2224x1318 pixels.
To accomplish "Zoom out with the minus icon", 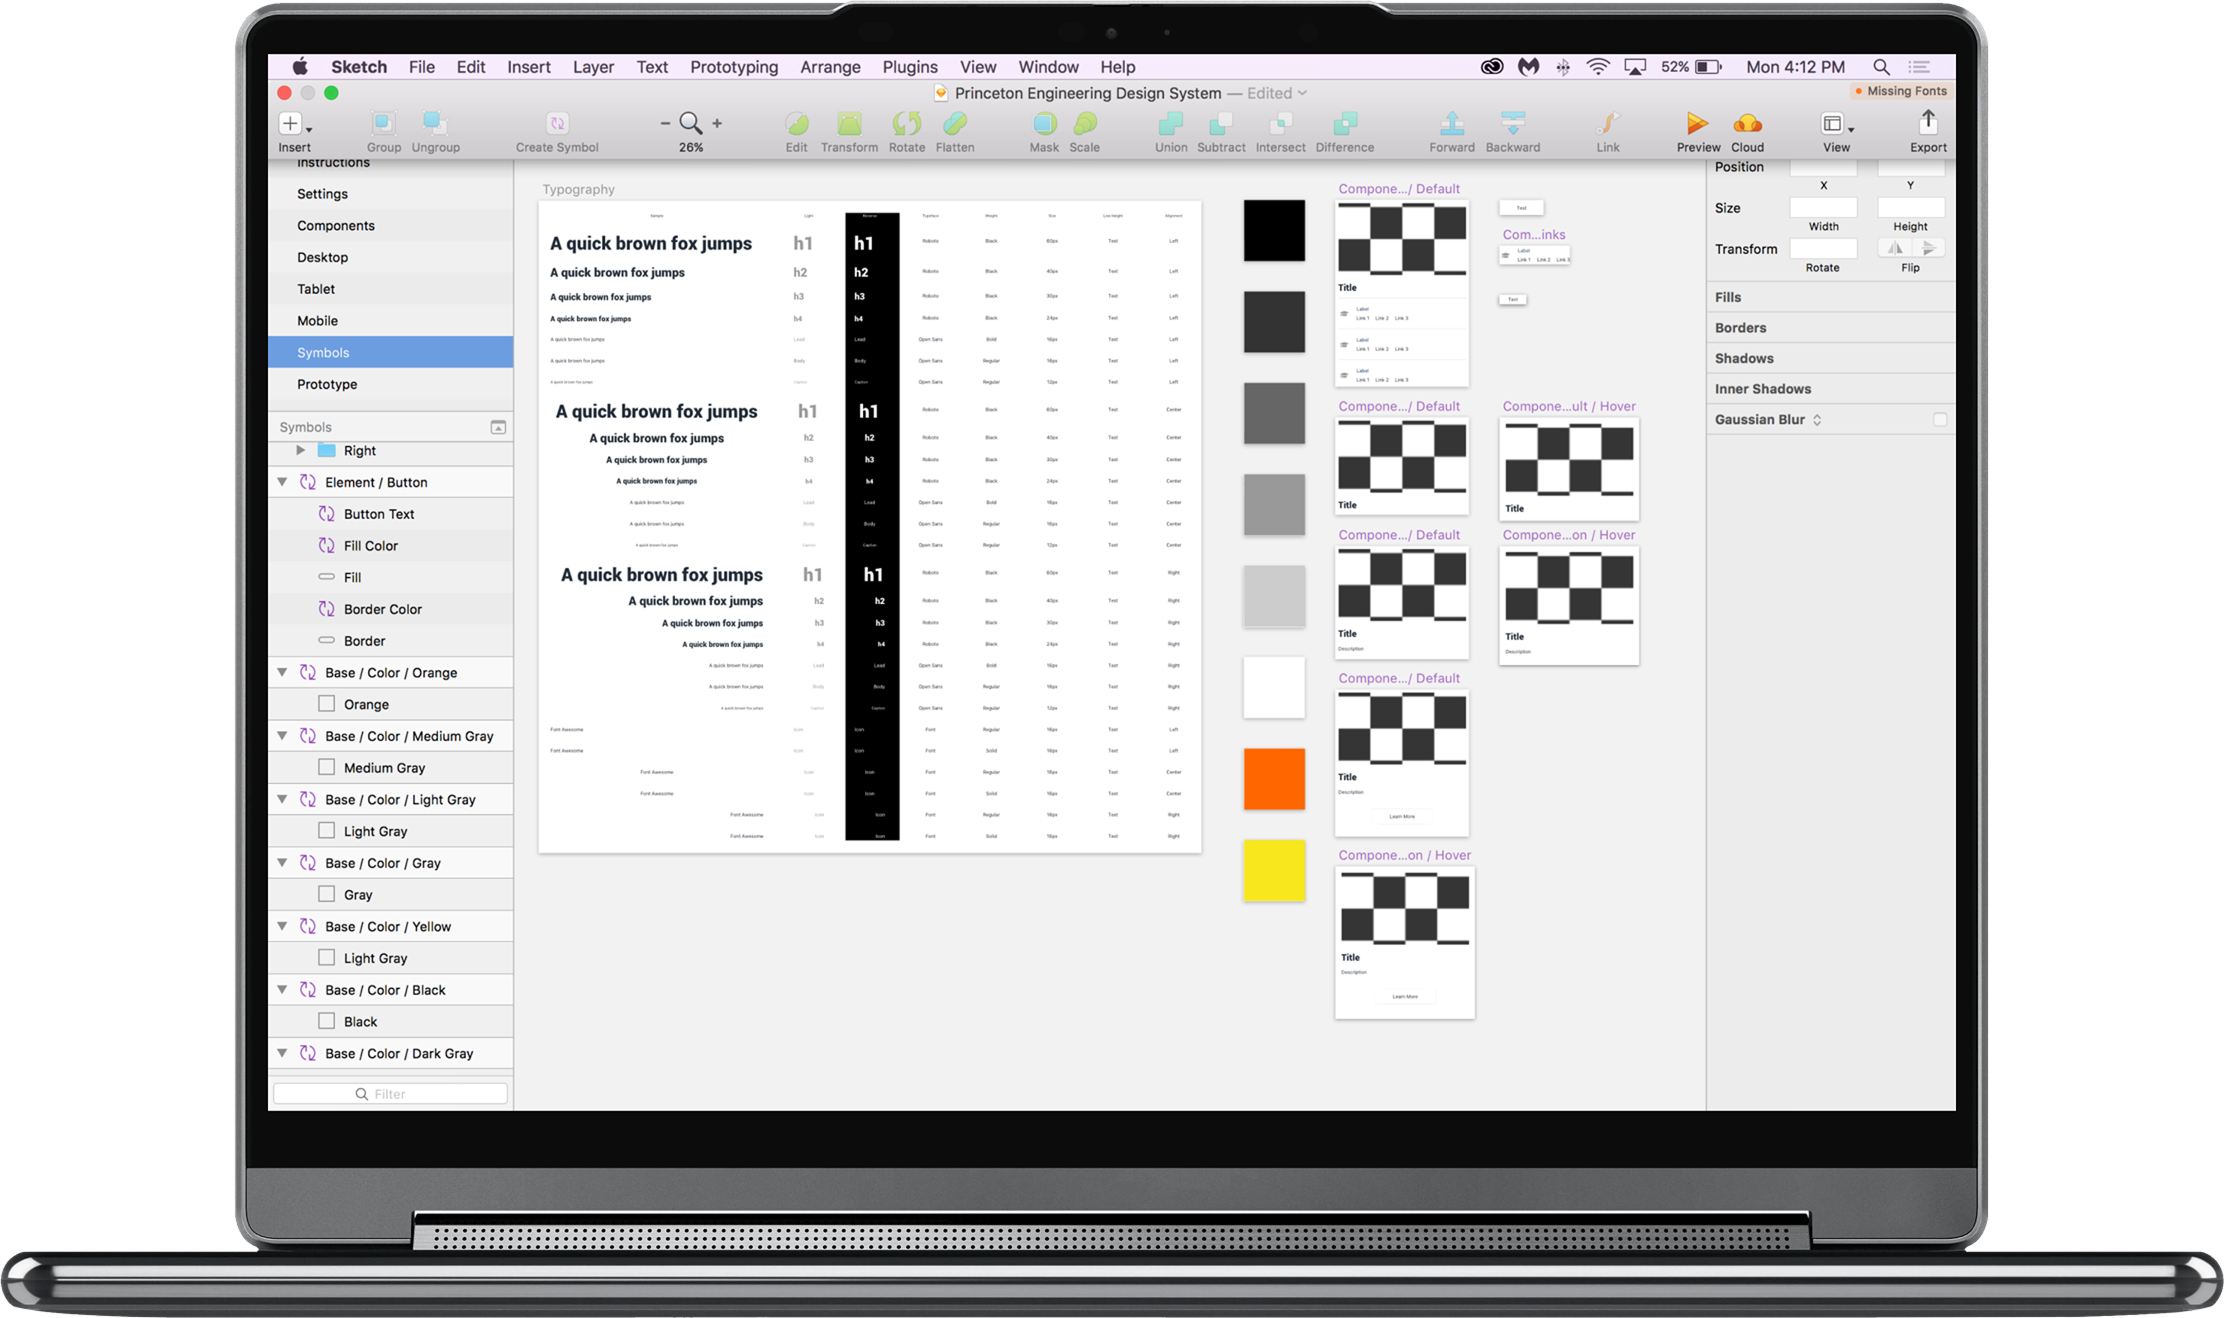I will tap(665, 123).
